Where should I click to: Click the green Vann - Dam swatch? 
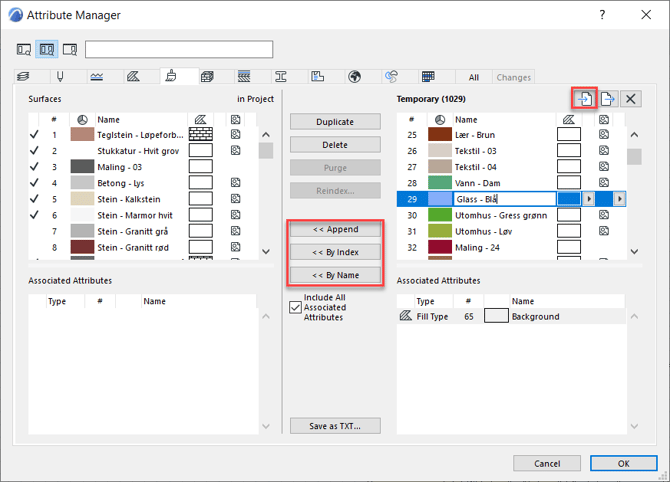coord(440,183)
